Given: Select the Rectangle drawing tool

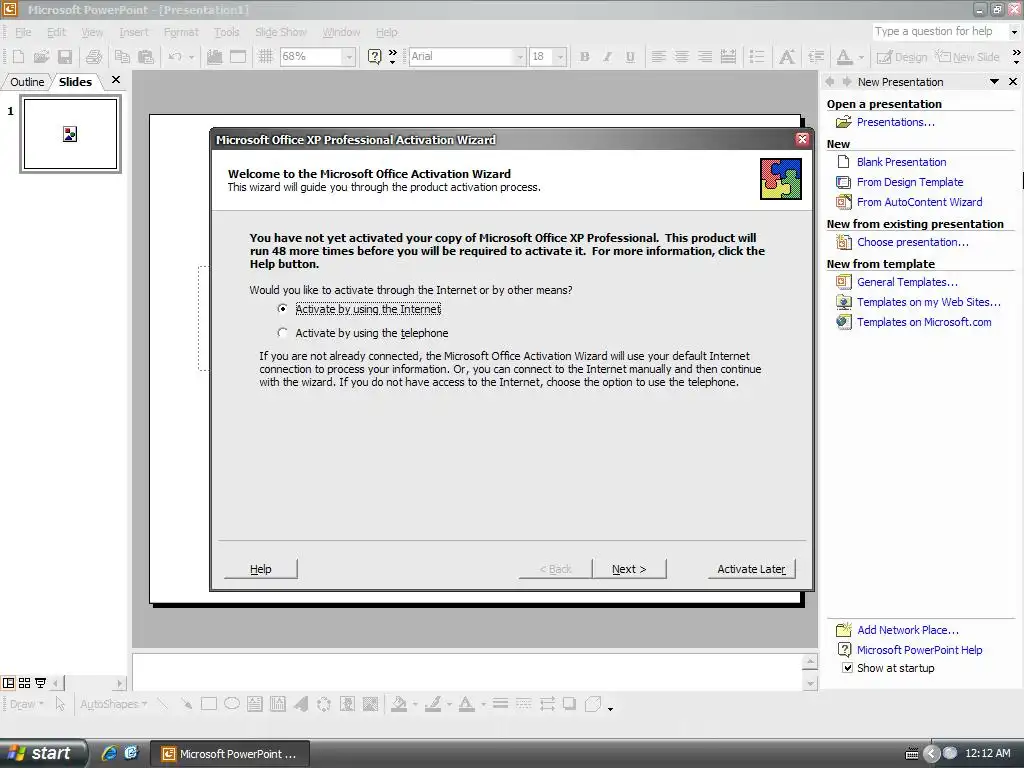Looking at the screenshot, I should point(209,704).
